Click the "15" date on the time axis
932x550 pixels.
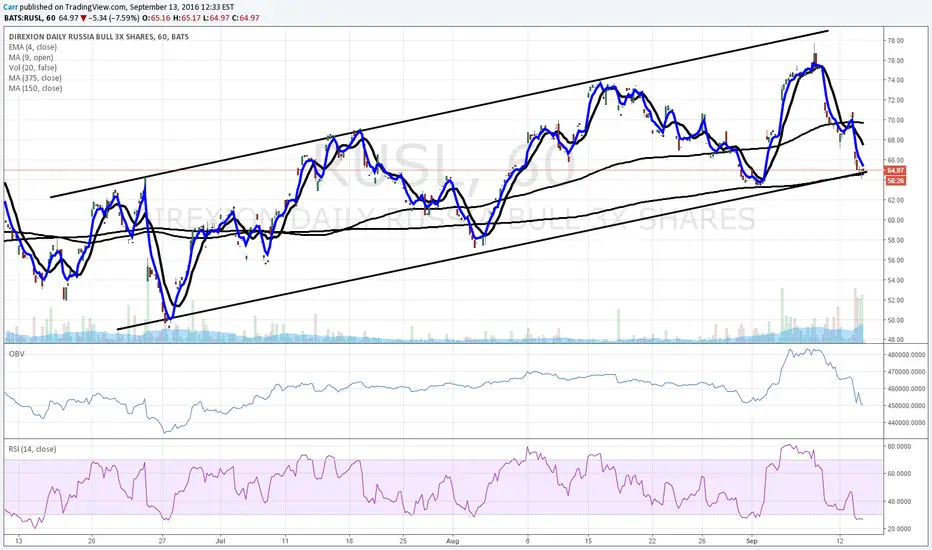[588, 541]
